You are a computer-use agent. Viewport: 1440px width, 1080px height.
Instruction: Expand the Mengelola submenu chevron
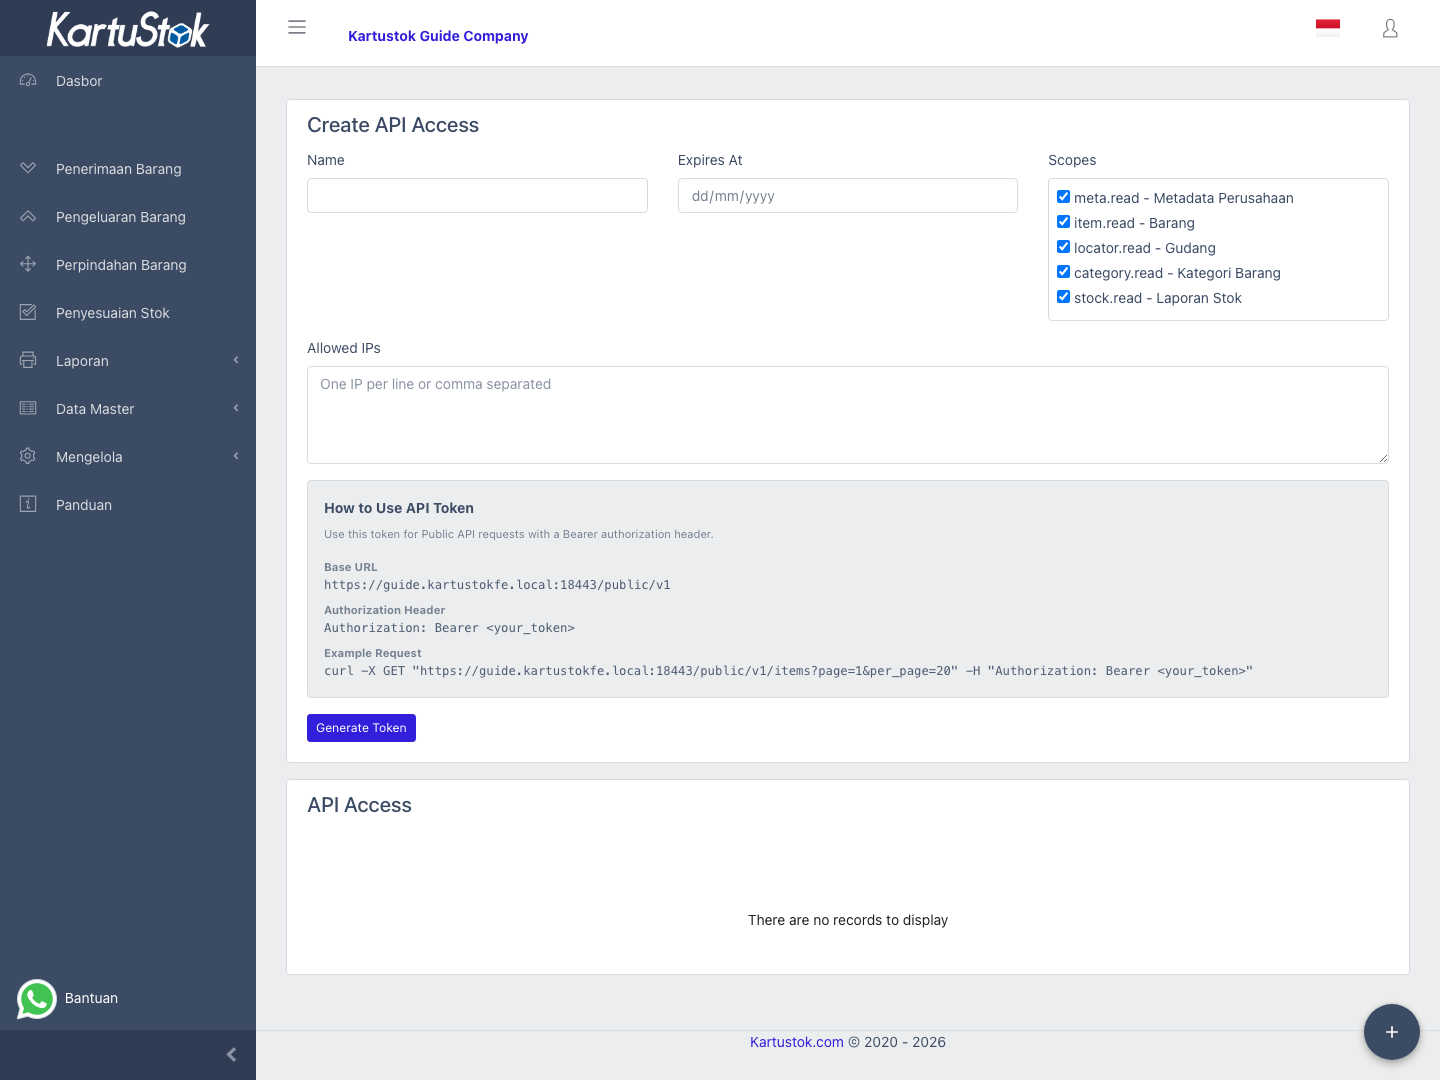(x=236, y=456)
